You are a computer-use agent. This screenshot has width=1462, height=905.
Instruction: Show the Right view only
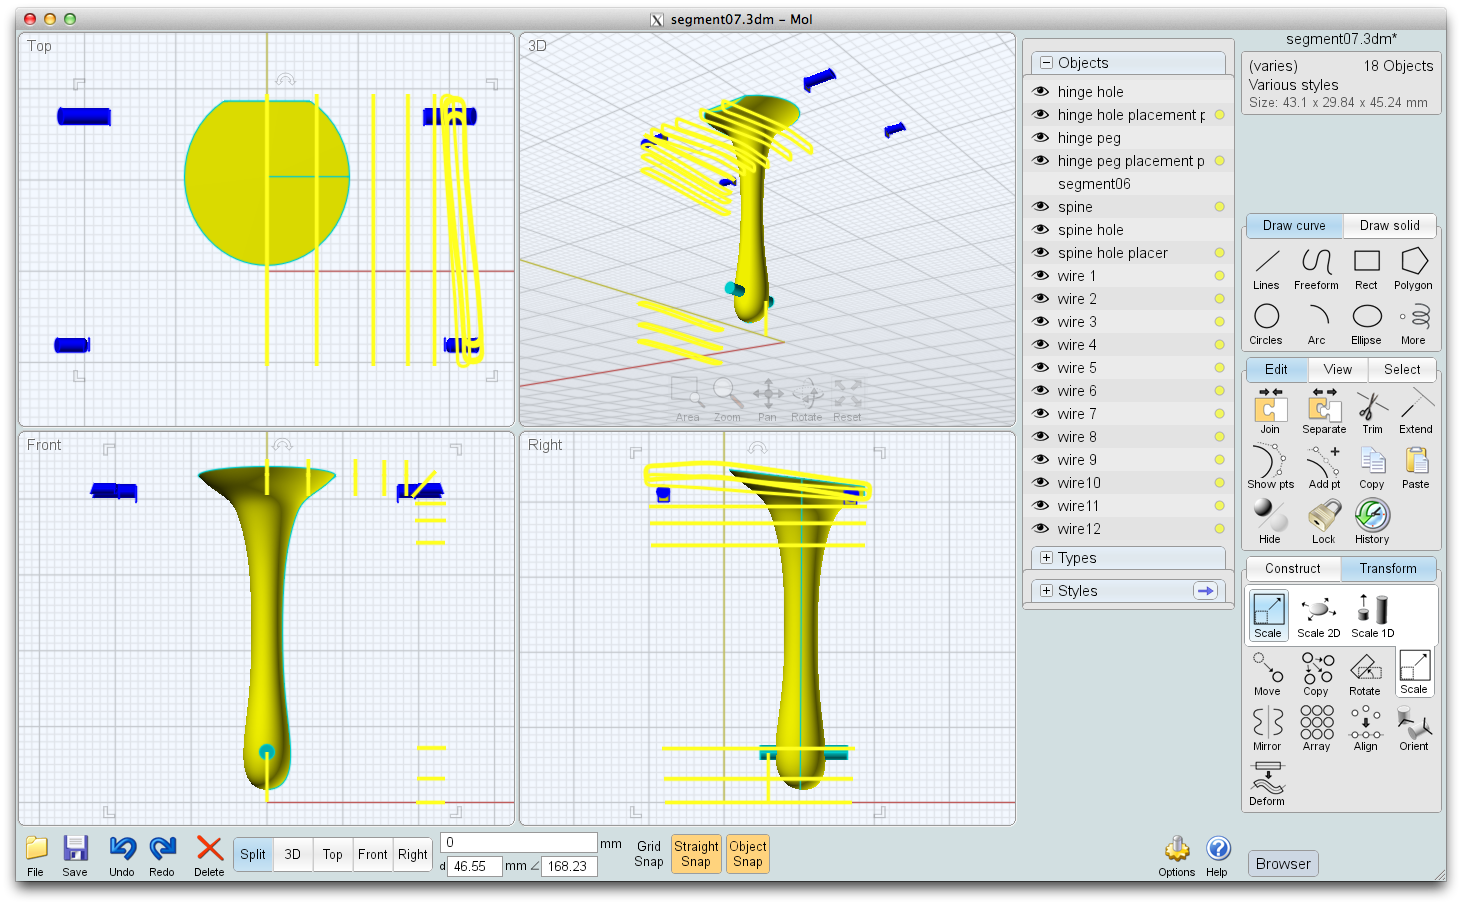(412, 854)
